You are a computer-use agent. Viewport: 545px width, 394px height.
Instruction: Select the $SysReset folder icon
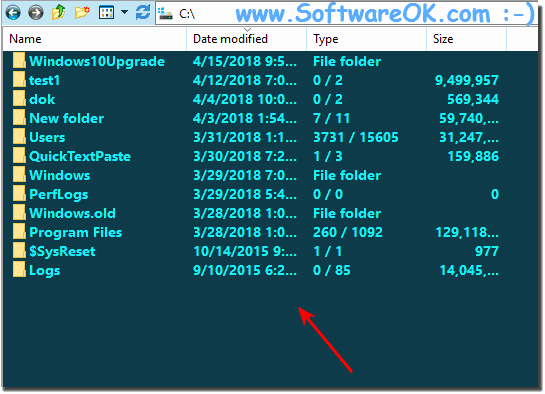coord(19,251)
